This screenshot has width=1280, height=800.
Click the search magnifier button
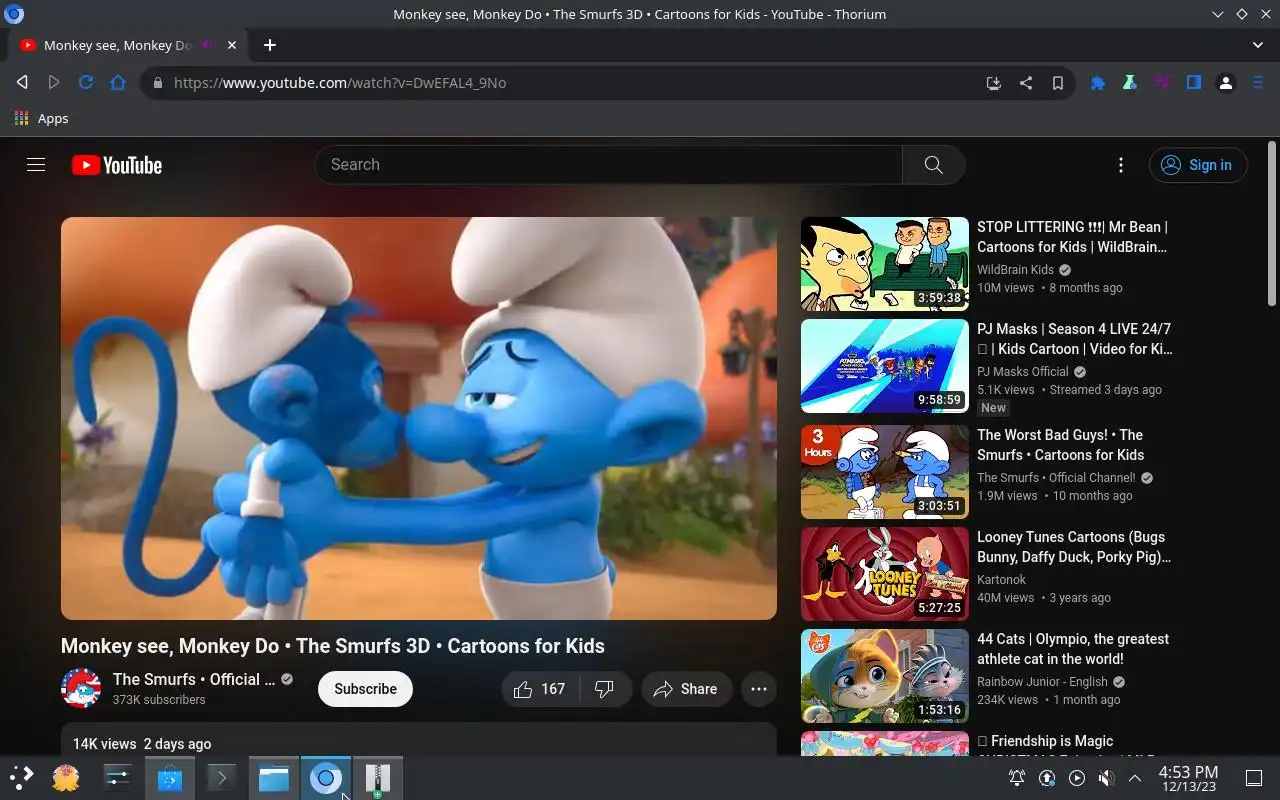point(933,165)
